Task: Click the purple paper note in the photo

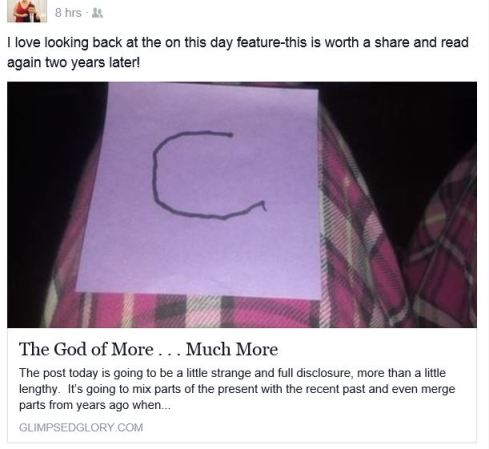Action: (x=200, y=190)
